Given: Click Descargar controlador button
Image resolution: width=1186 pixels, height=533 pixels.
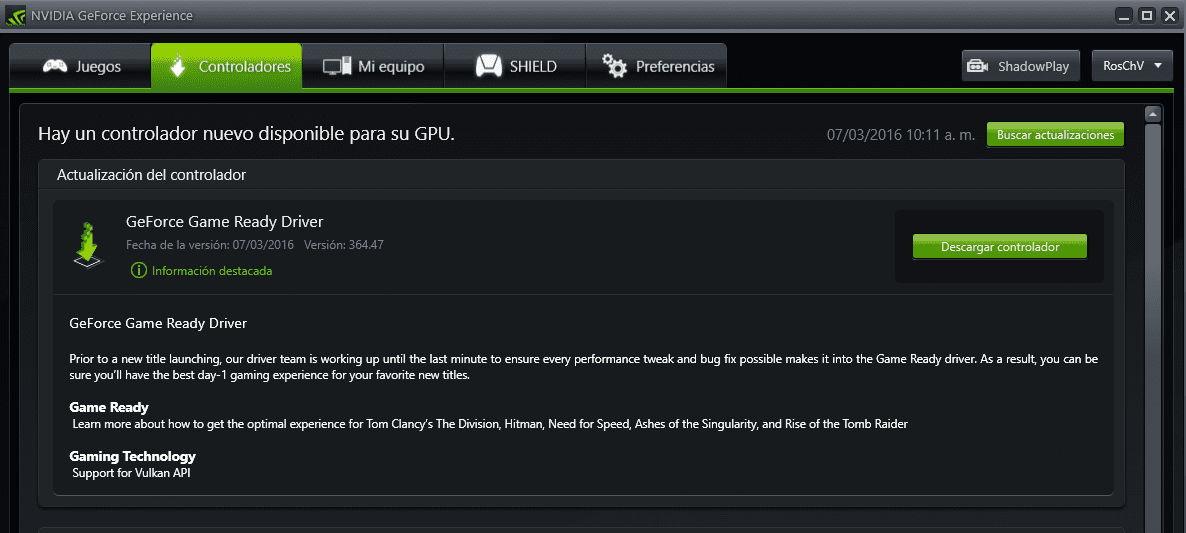Looking at the screenshot, I should 999,246.
